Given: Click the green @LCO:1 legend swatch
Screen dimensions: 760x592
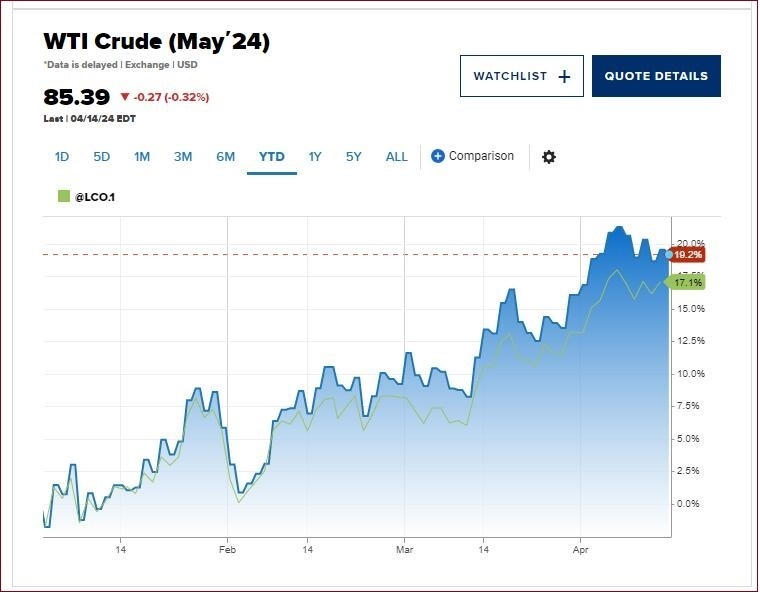Looking at the screenshot, I should click(x=64, y=197).
